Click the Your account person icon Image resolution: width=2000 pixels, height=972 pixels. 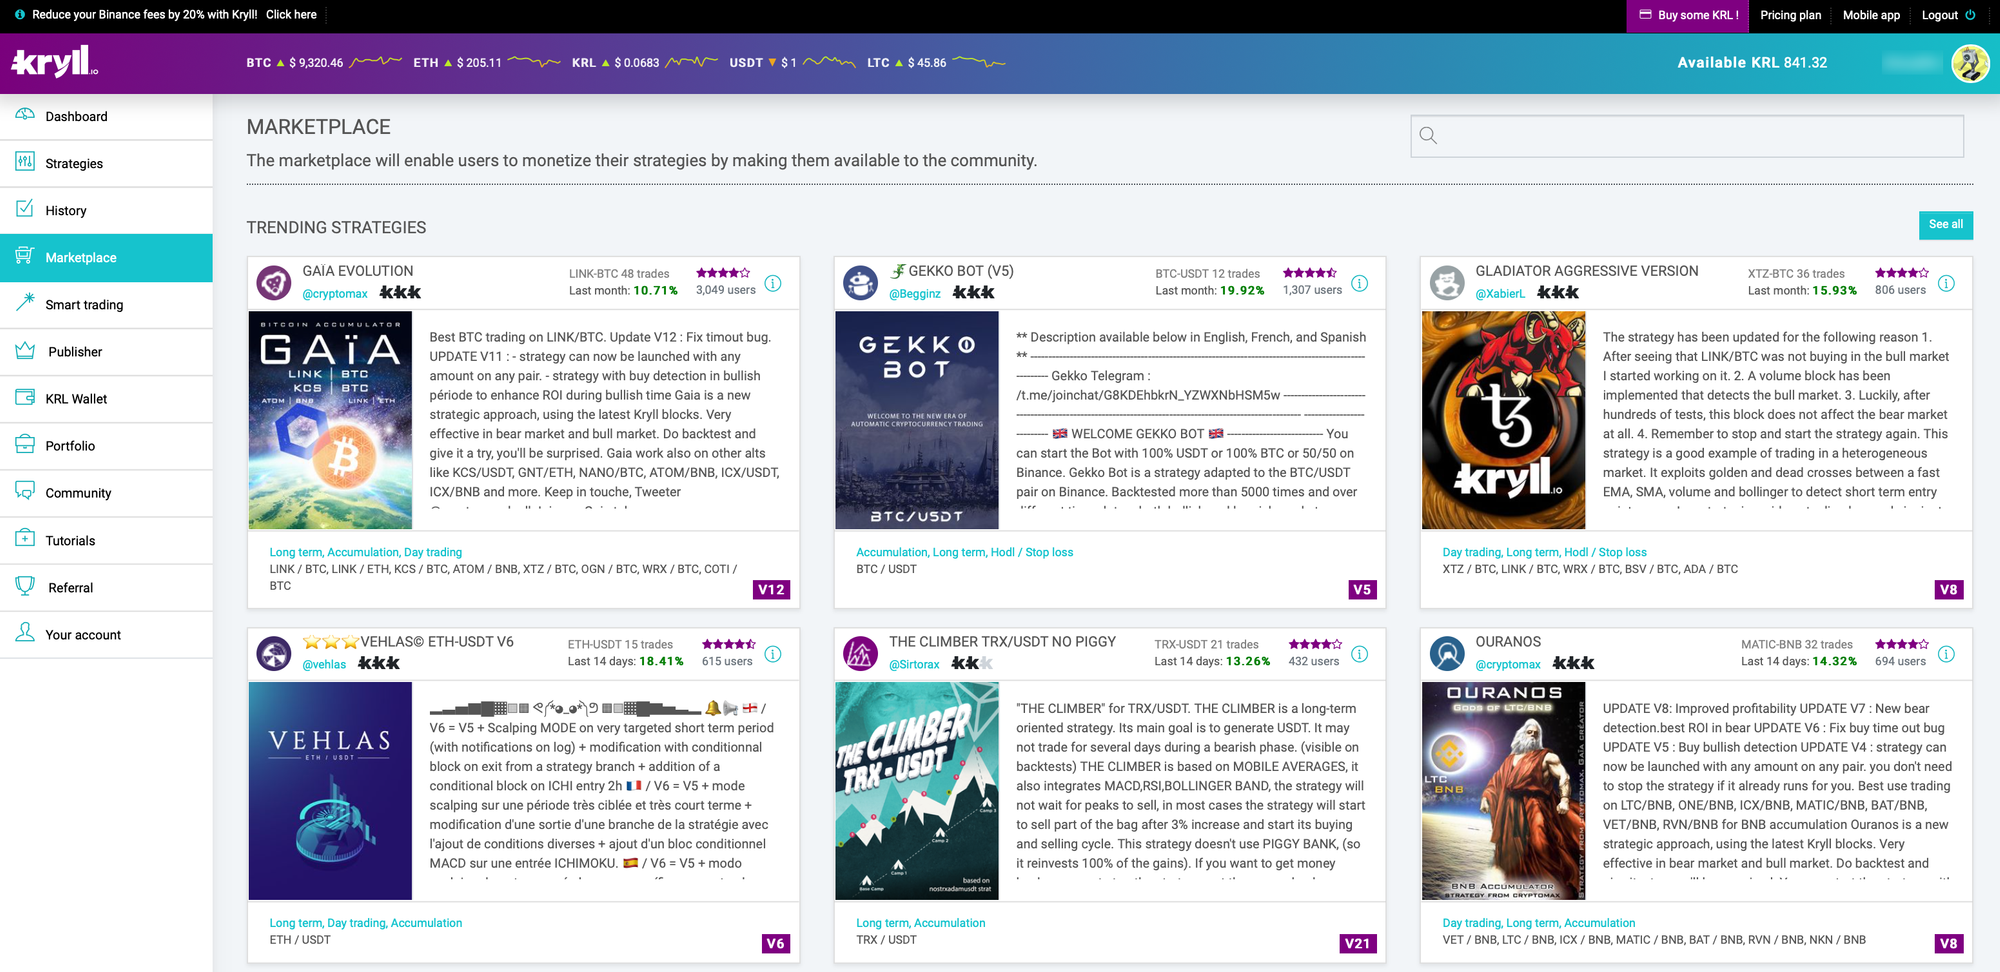coord(25,633)
